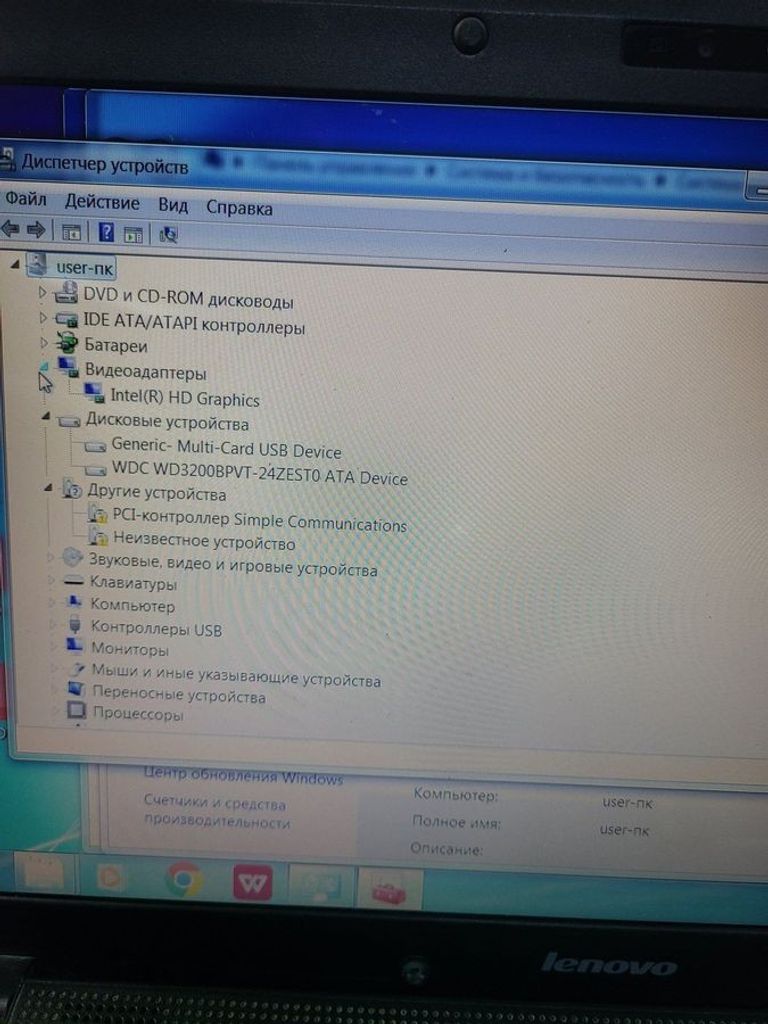Click the Переносные устройства icon
Image resolution: width=768 pixels, height=1024 pixels.
tap(76, 689)
